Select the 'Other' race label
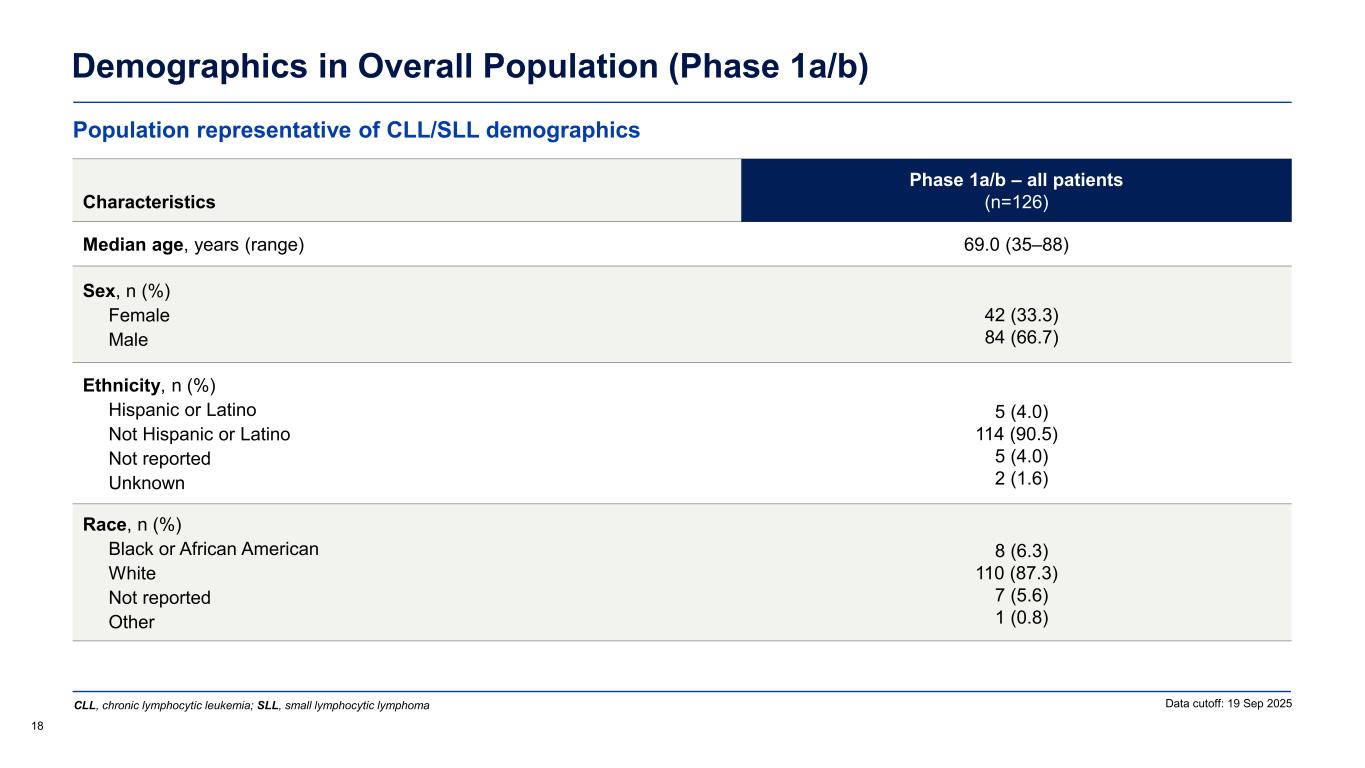Viewport: 1365px width, 768px height. pyautogui.click(x=131, y=622)
